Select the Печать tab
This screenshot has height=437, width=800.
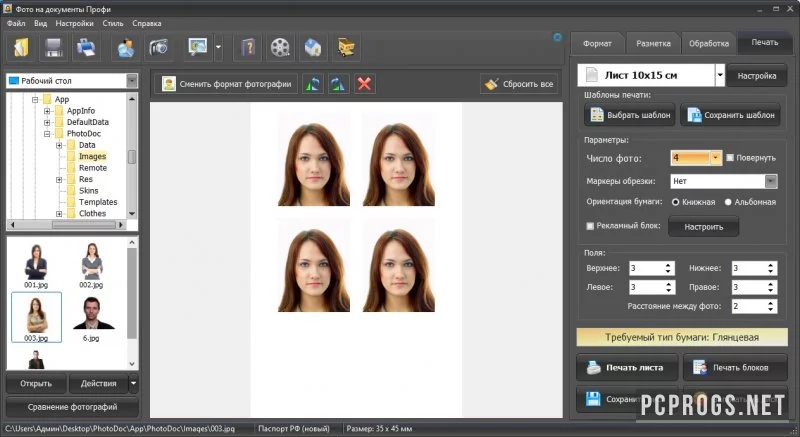pos(764,42)
